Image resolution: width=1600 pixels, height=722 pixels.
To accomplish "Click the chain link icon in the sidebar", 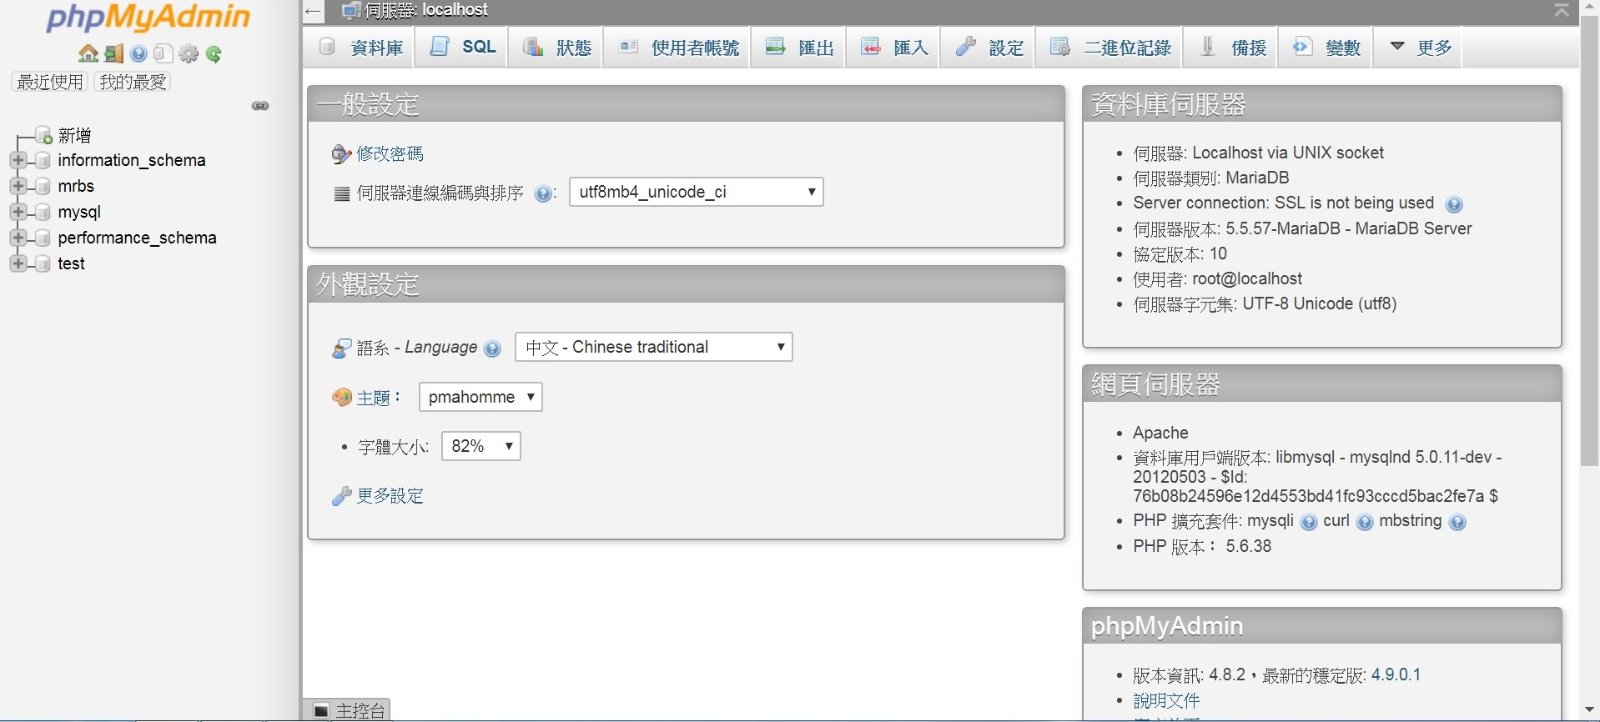I will point(260,106).
